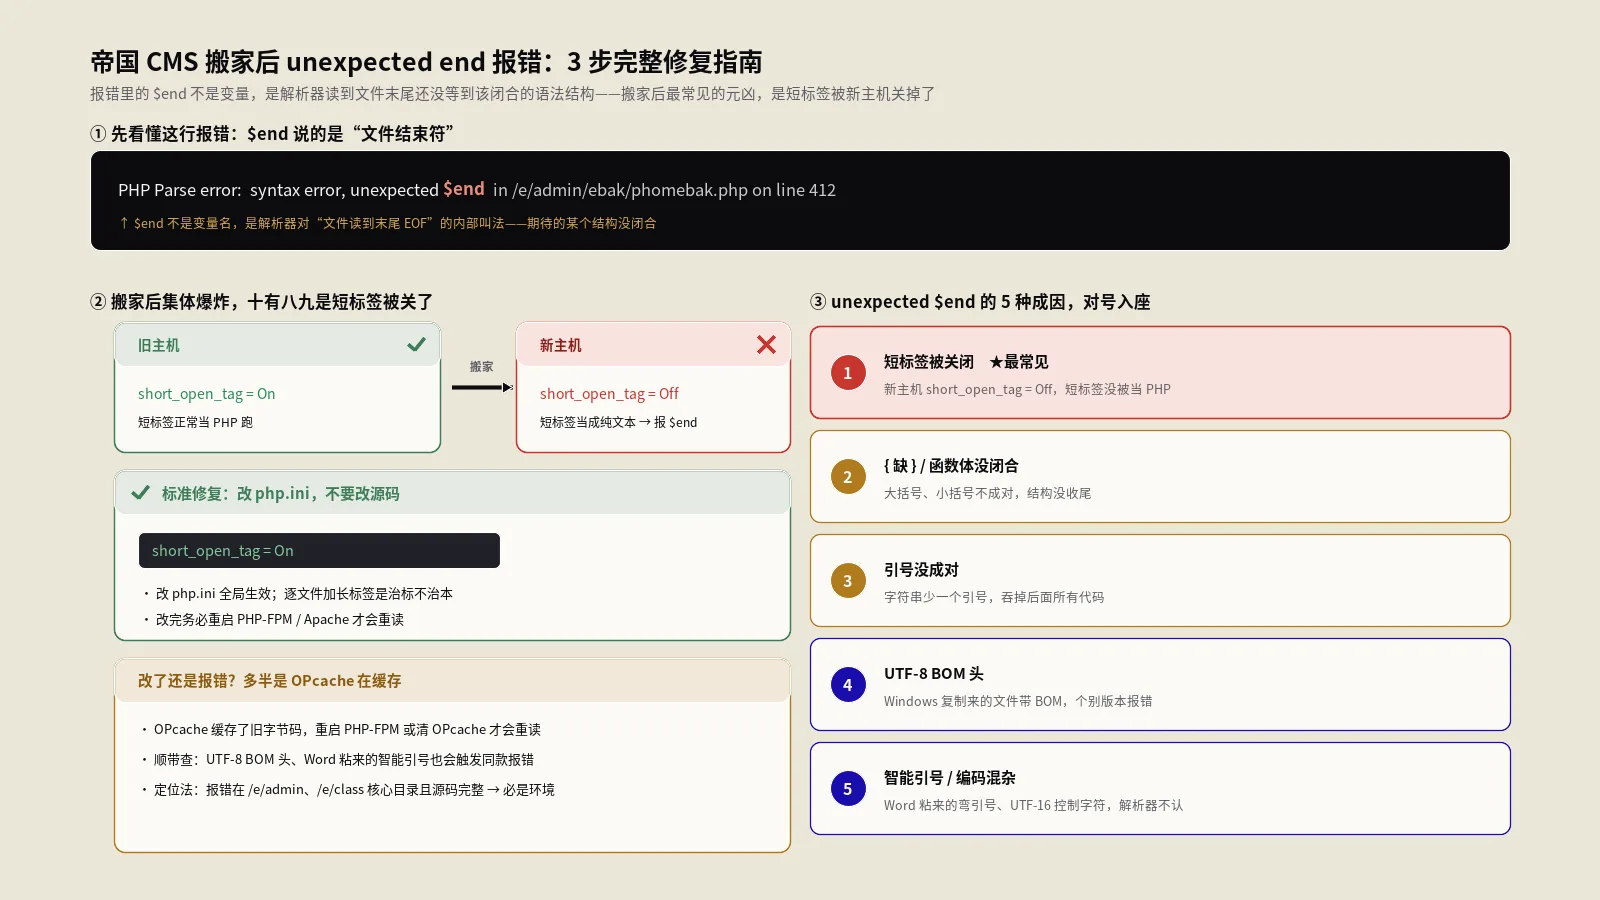Click 短标签正常当 PHP 跑 text

pyautogui.click(x=196, y=422)
